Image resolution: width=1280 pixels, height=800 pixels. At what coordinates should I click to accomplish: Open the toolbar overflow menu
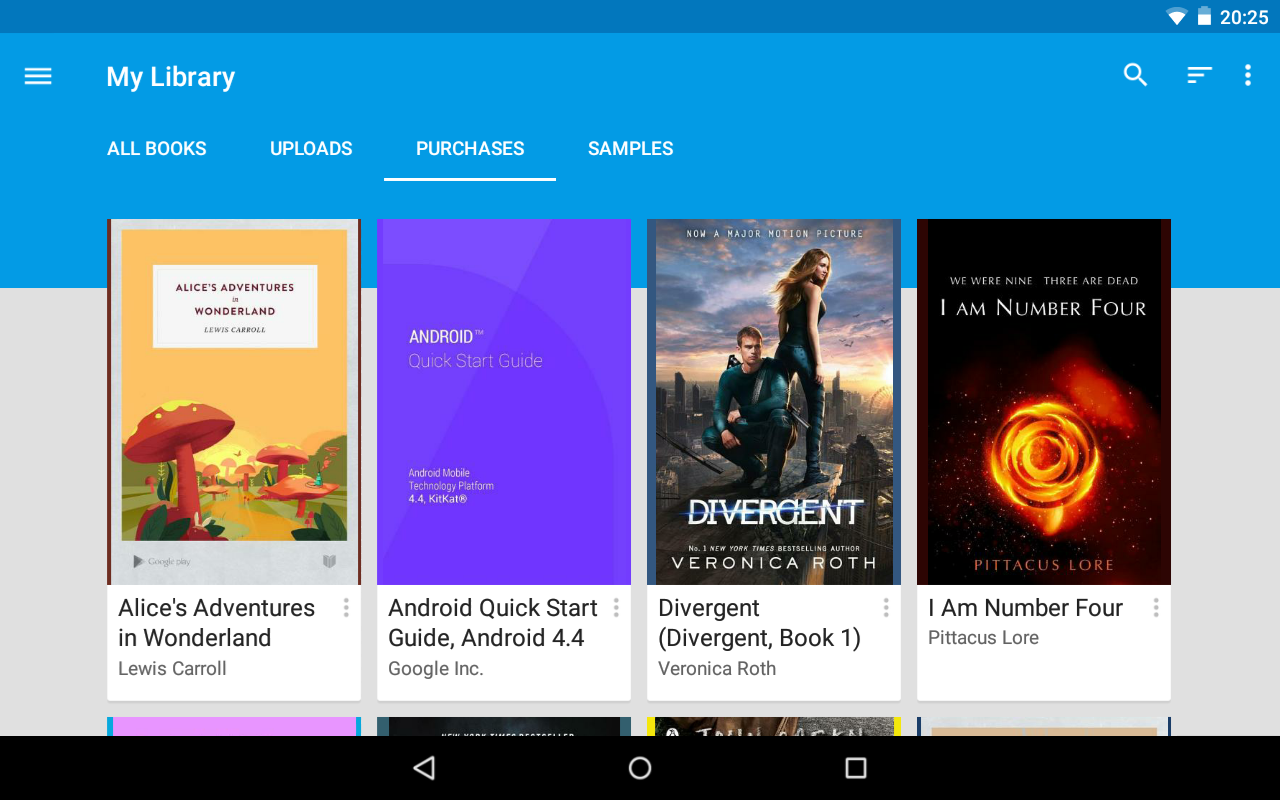pyautogui.click(x=1247, y=75)
